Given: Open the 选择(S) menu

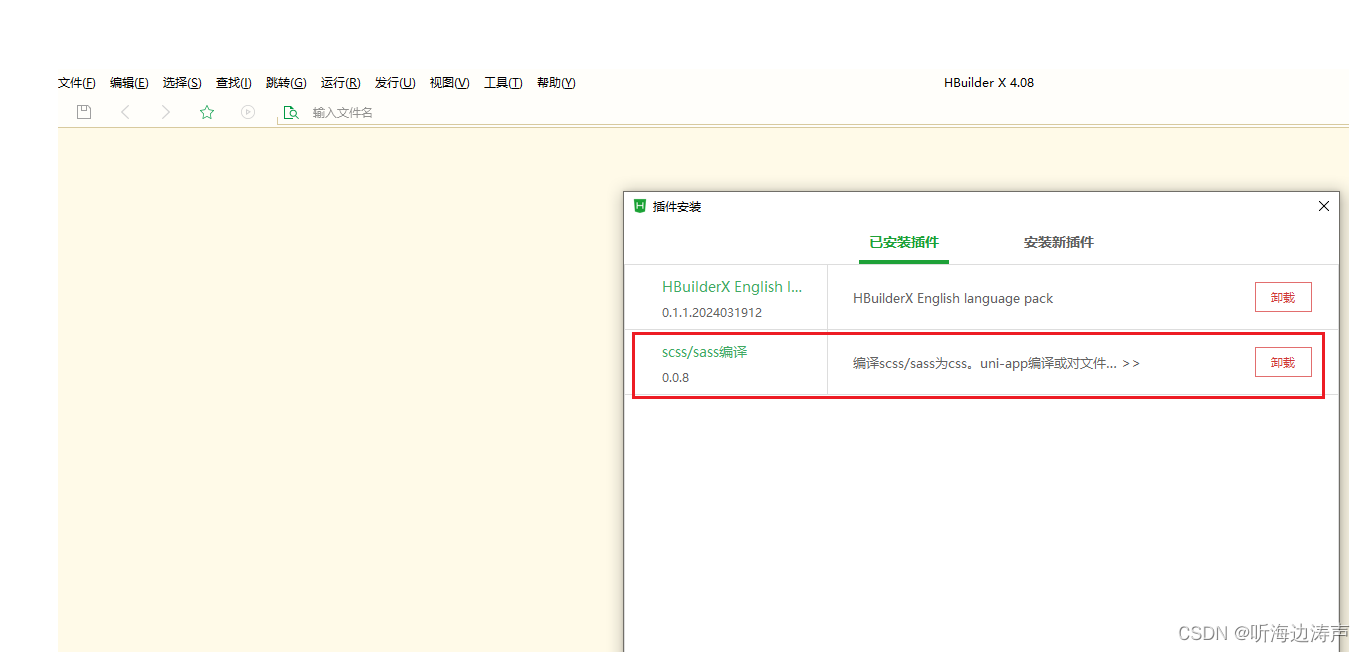Looking at the screenshot, I should pos(182,83).
